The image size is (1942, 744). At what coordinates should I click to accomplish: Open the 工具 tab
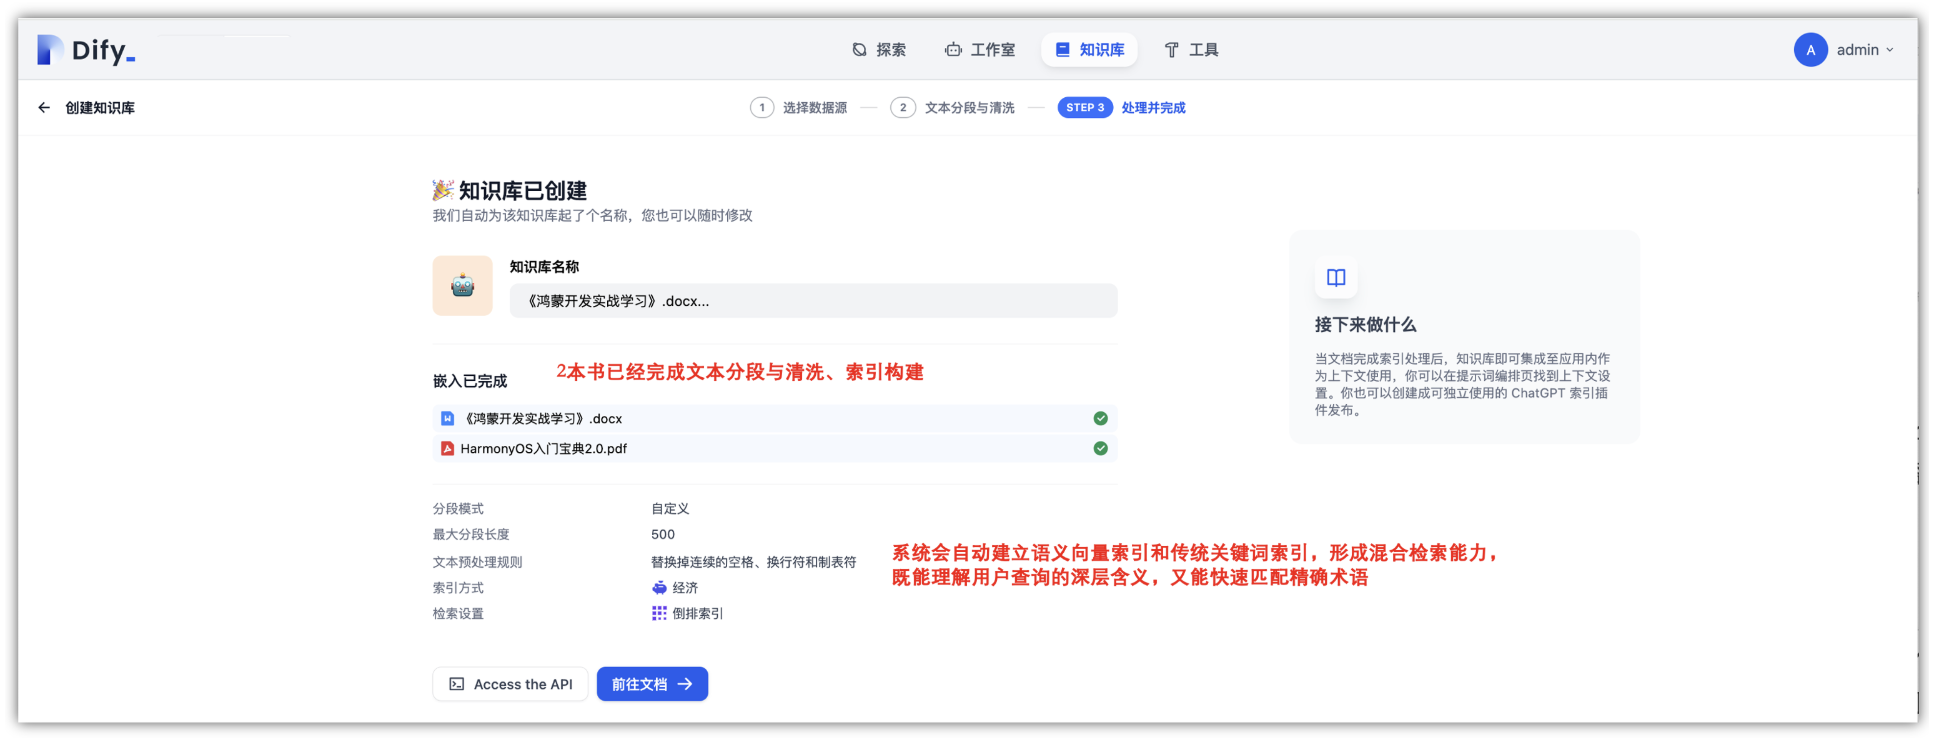tap(1191, 50)
